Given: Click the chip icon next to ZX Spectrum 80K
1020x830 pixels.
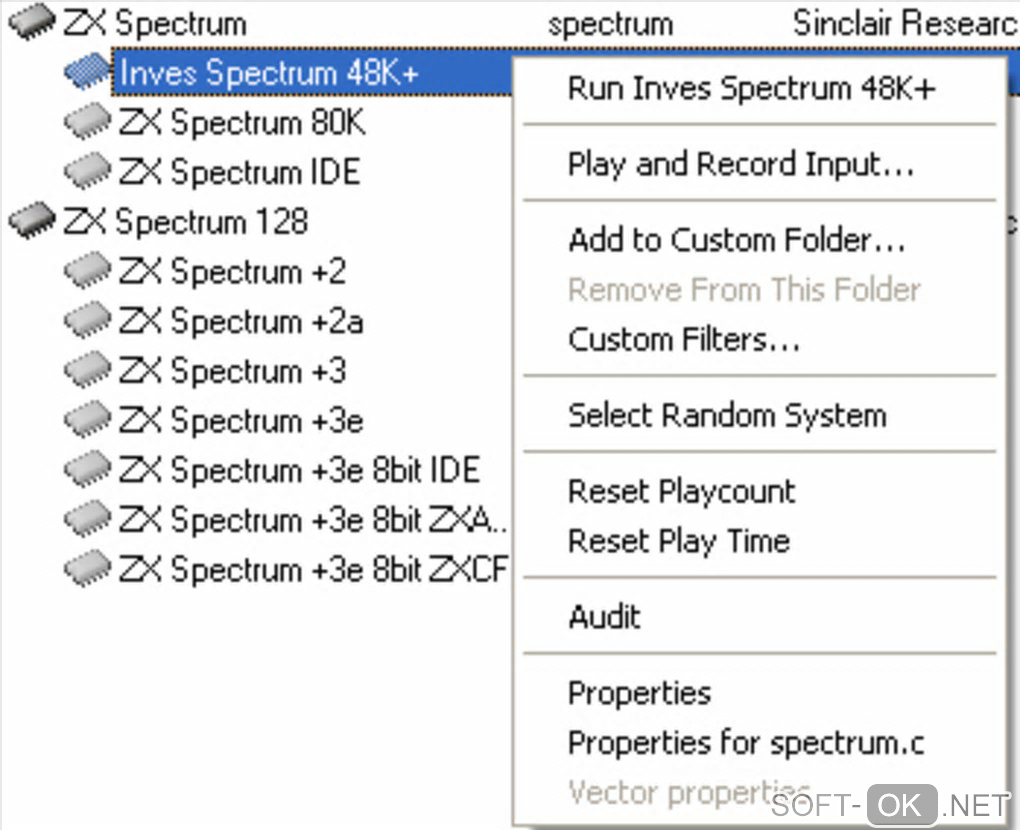Looking at the screenshot, I should pos(88,122).
